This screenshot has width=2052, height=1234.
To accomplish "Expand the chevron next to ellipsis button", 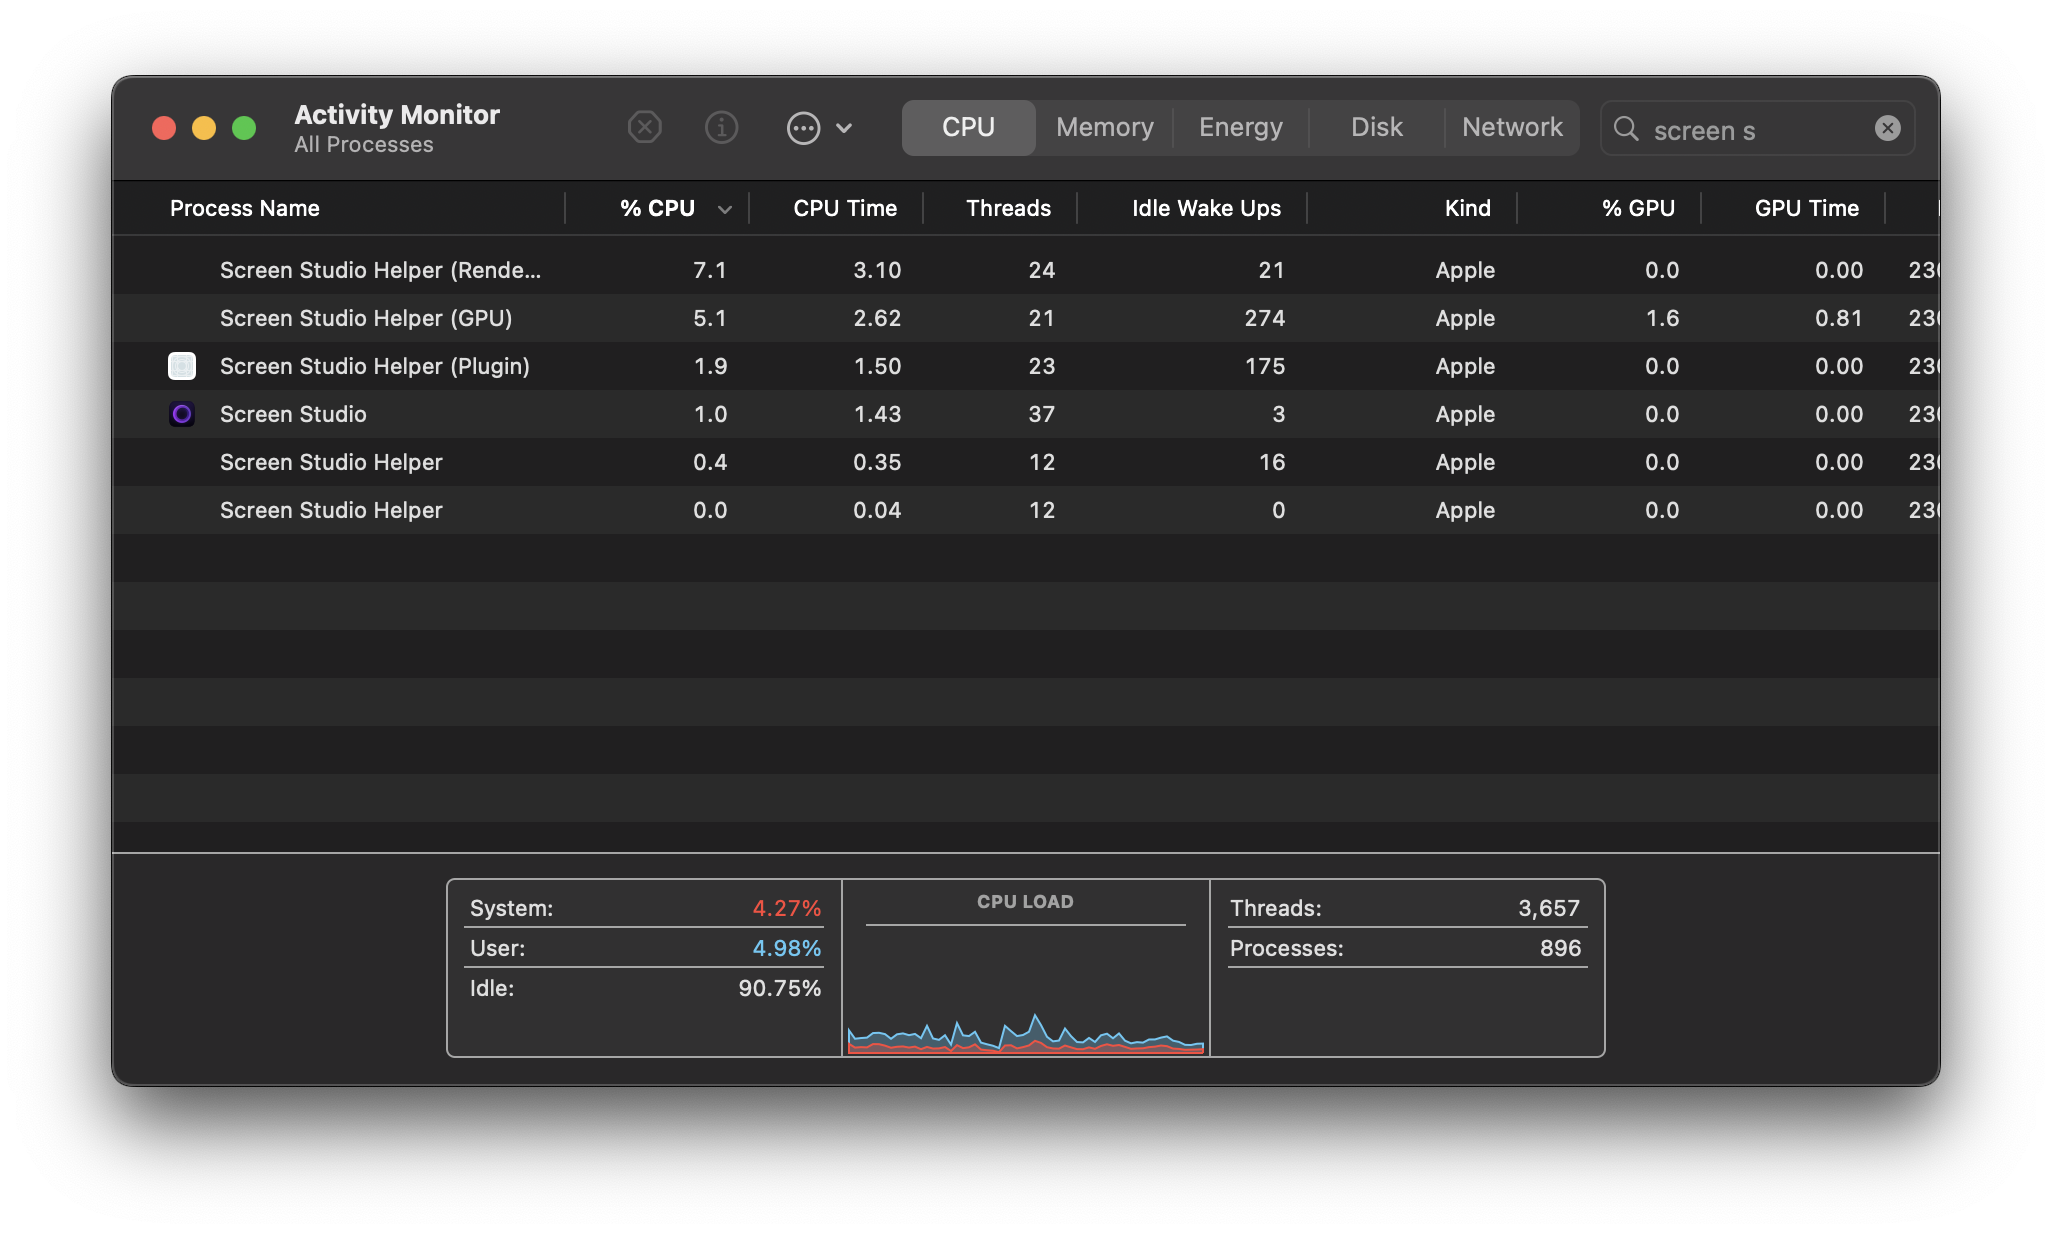I will pyautogui.click(x=844, y=128).
